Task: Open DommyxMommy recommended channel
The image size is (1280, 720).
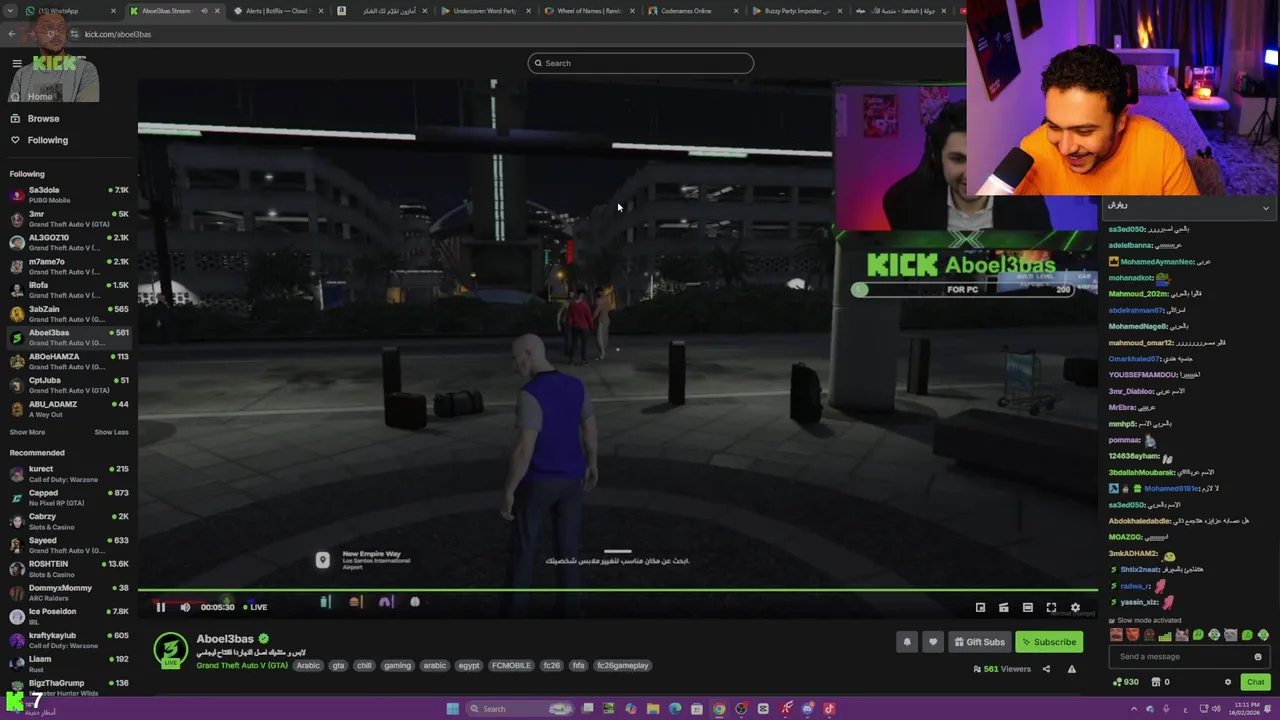Action: click(68, 593)
